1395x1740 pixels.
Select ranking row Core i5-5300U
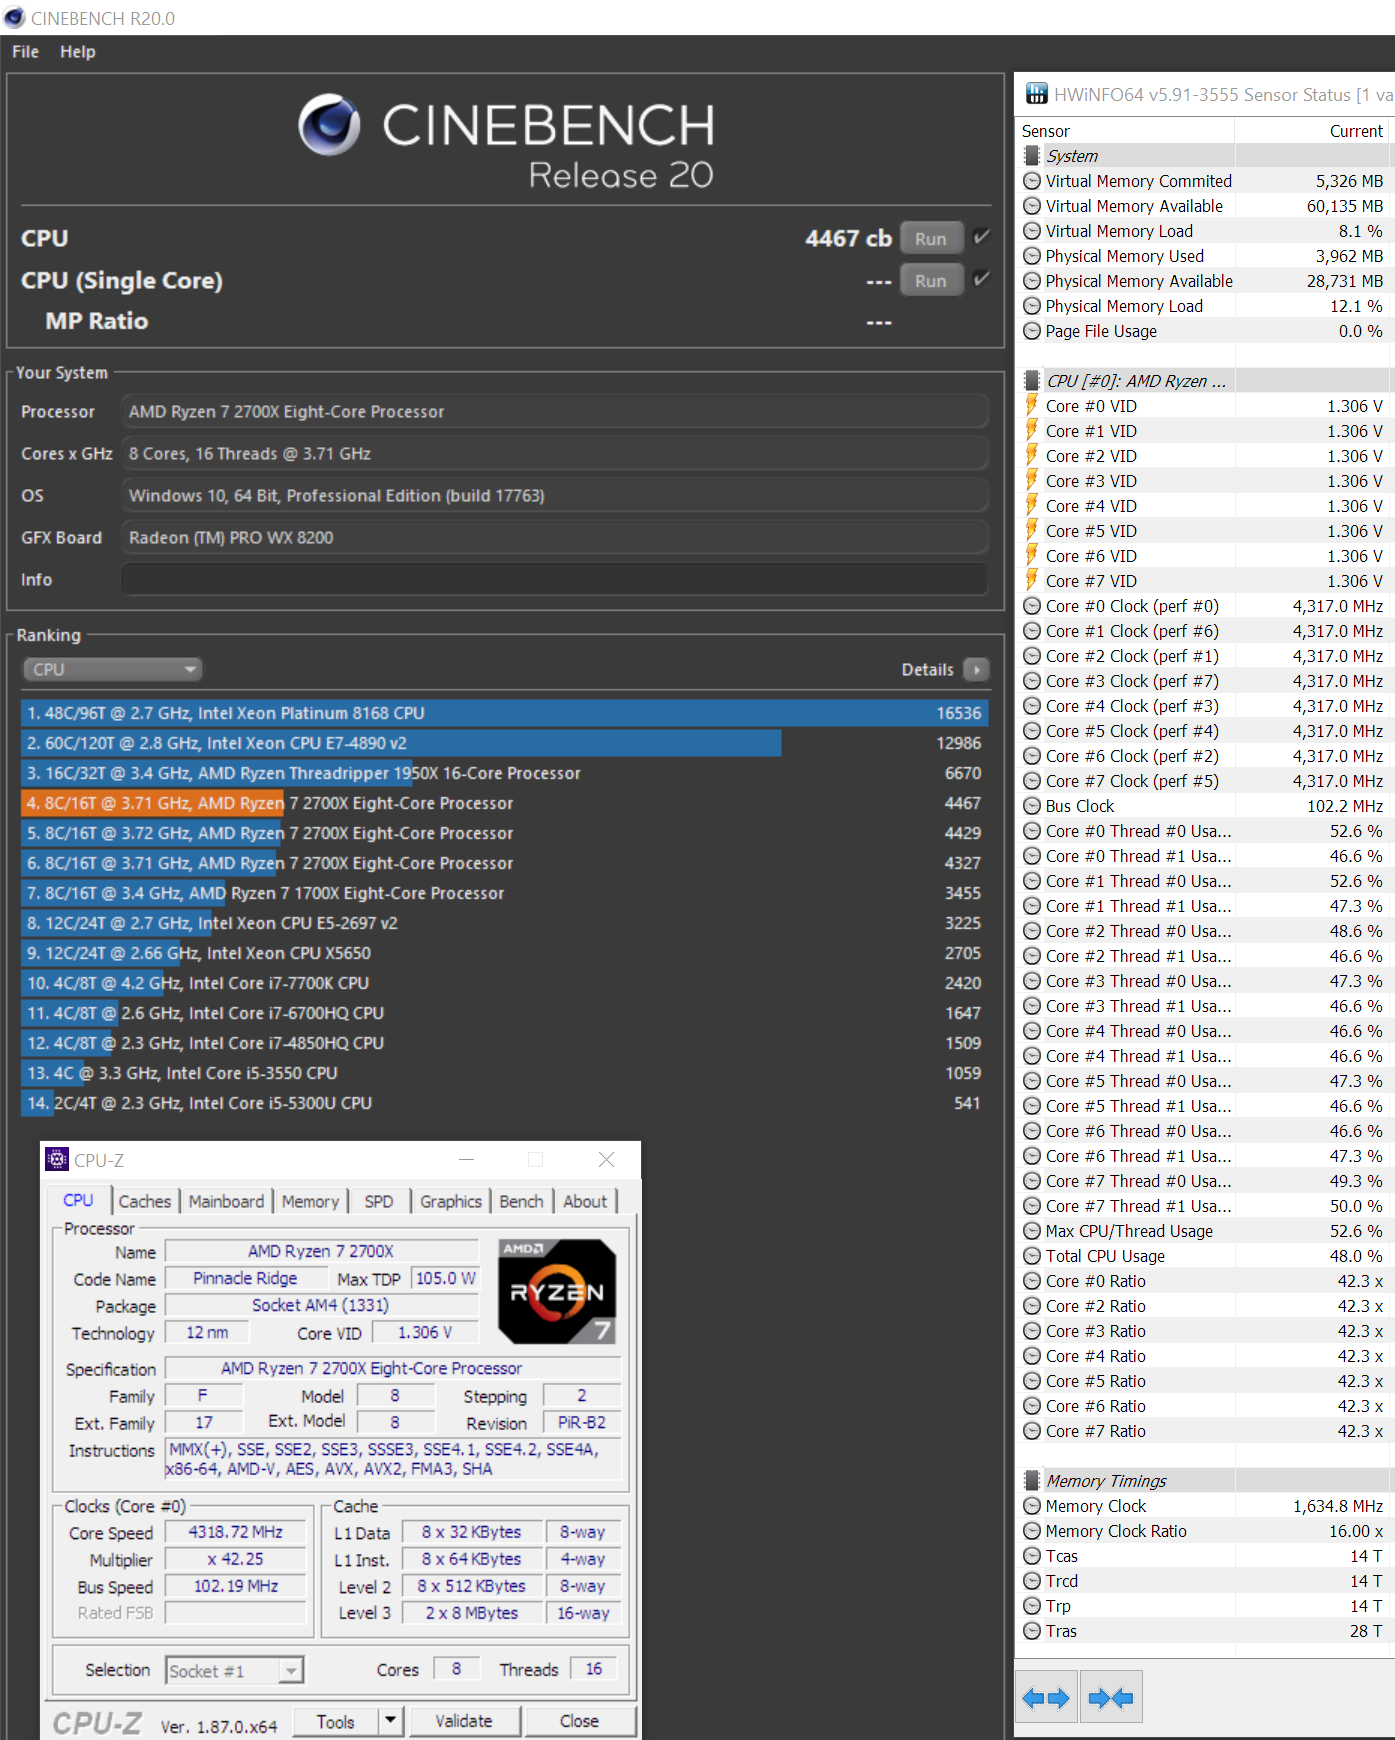click(x=504, y=1103)
